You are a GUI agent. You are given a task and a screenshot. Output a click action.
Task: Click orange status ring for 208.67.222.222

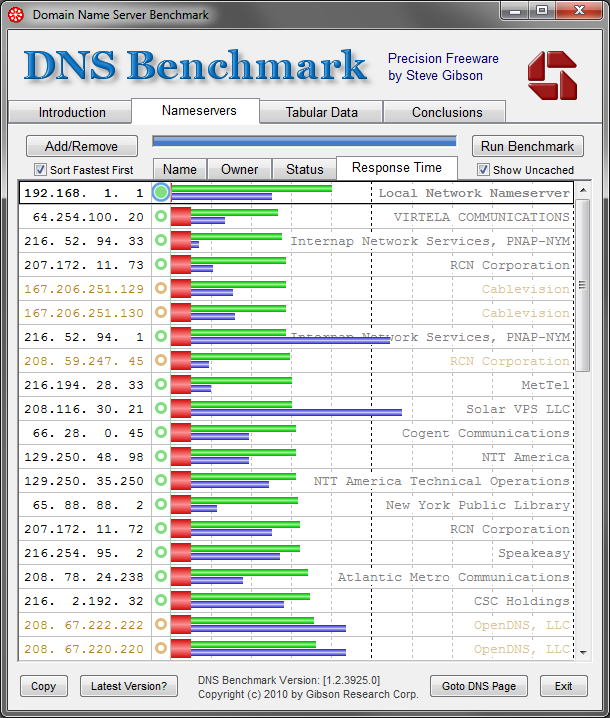tap(161, 624)
